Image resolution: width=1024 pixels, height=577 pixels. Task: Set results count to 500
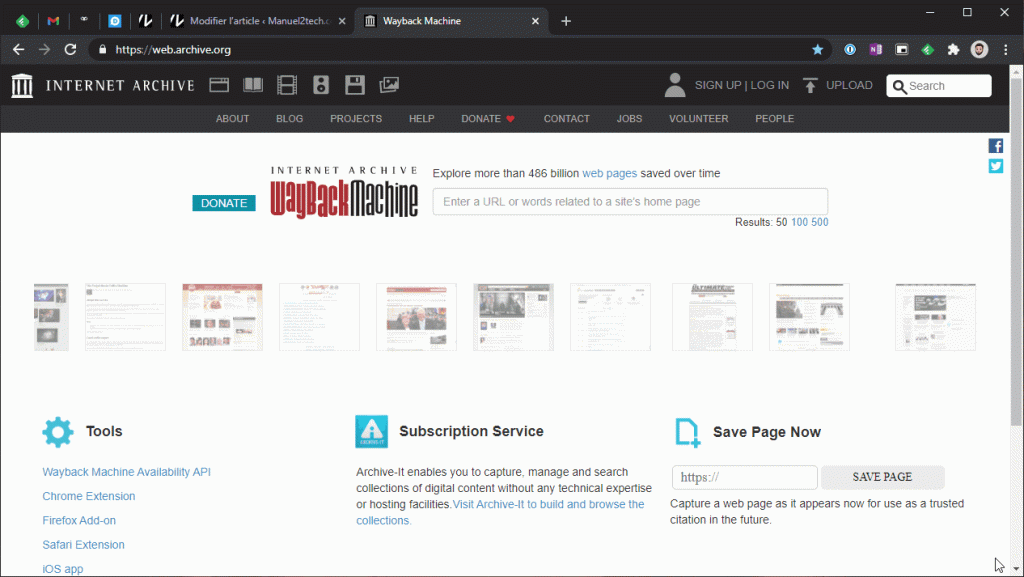pyautogui.click(x=820, y=223)
